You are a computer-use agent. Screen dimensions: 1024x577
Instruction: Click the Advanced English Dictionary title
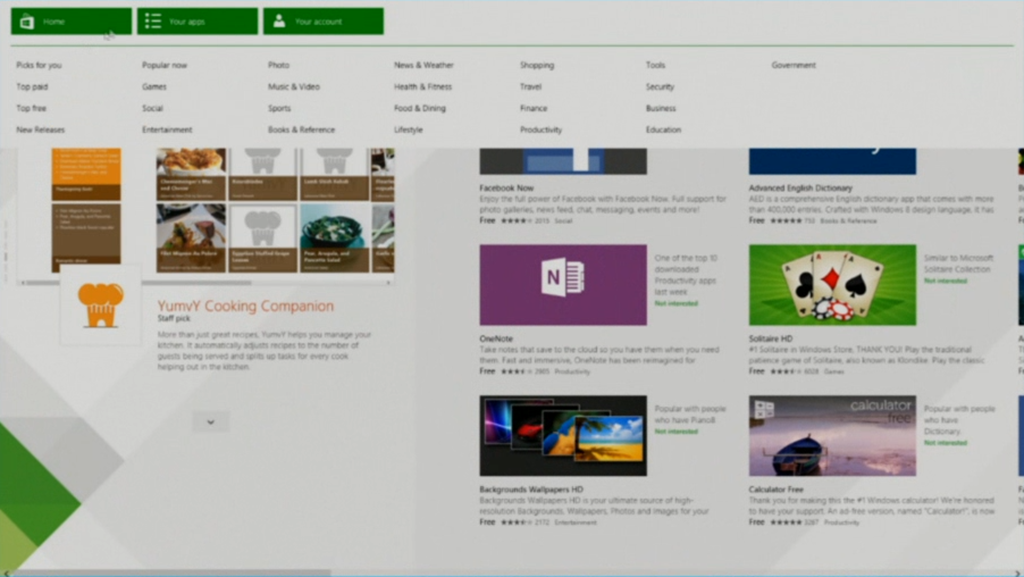(801, 188)
